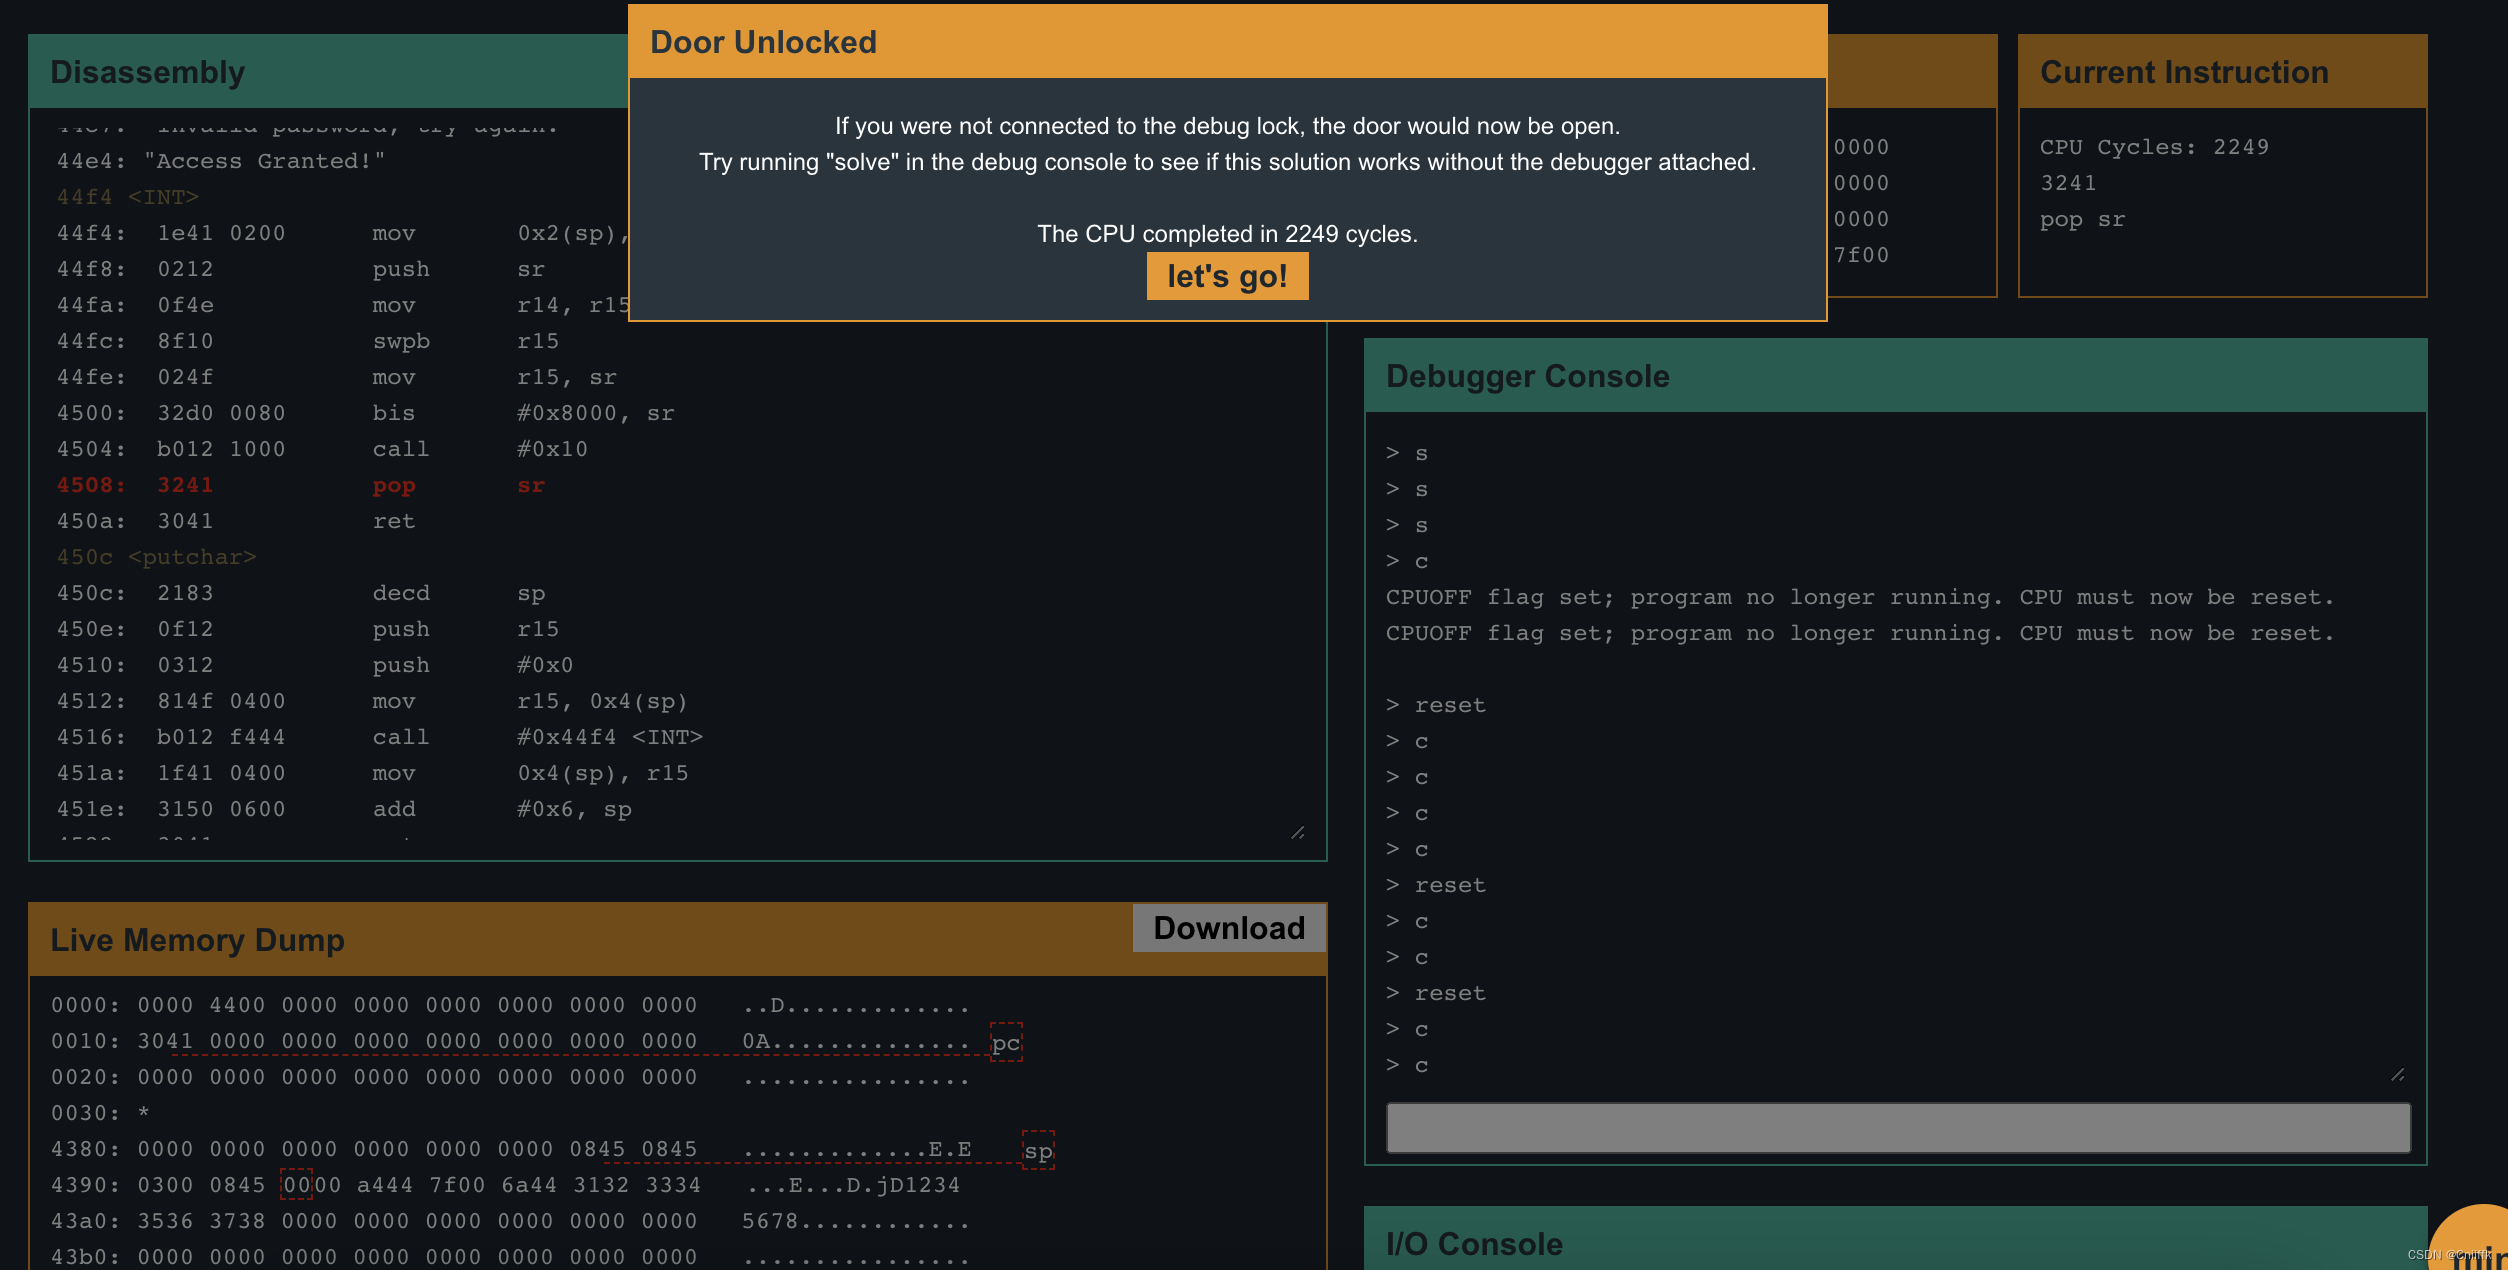This screenshot has width=2508, height=1270.
Task: Click the swpb r15 instruction line
Action: [x=308, y=341]
